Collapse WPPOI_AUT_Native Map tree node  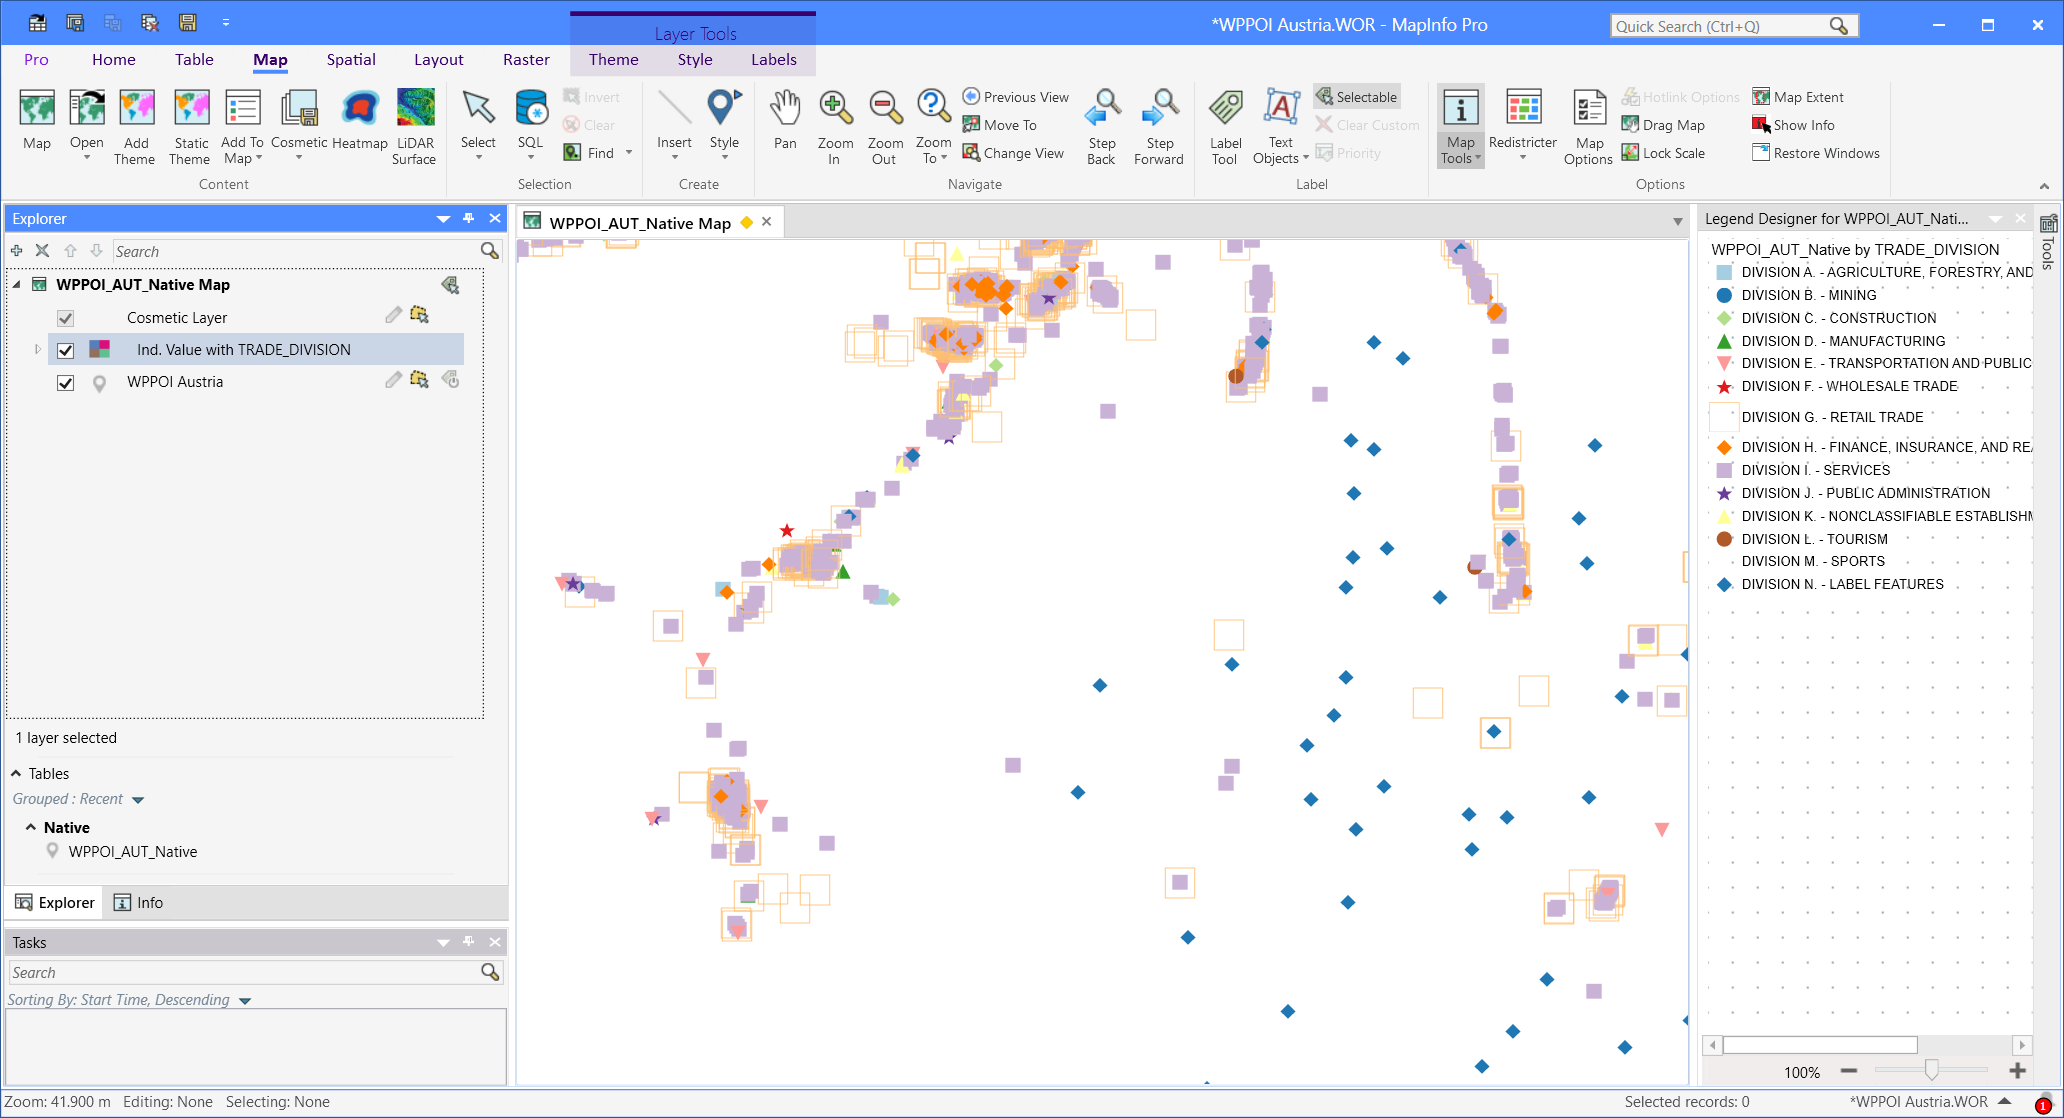pos(17,285)
